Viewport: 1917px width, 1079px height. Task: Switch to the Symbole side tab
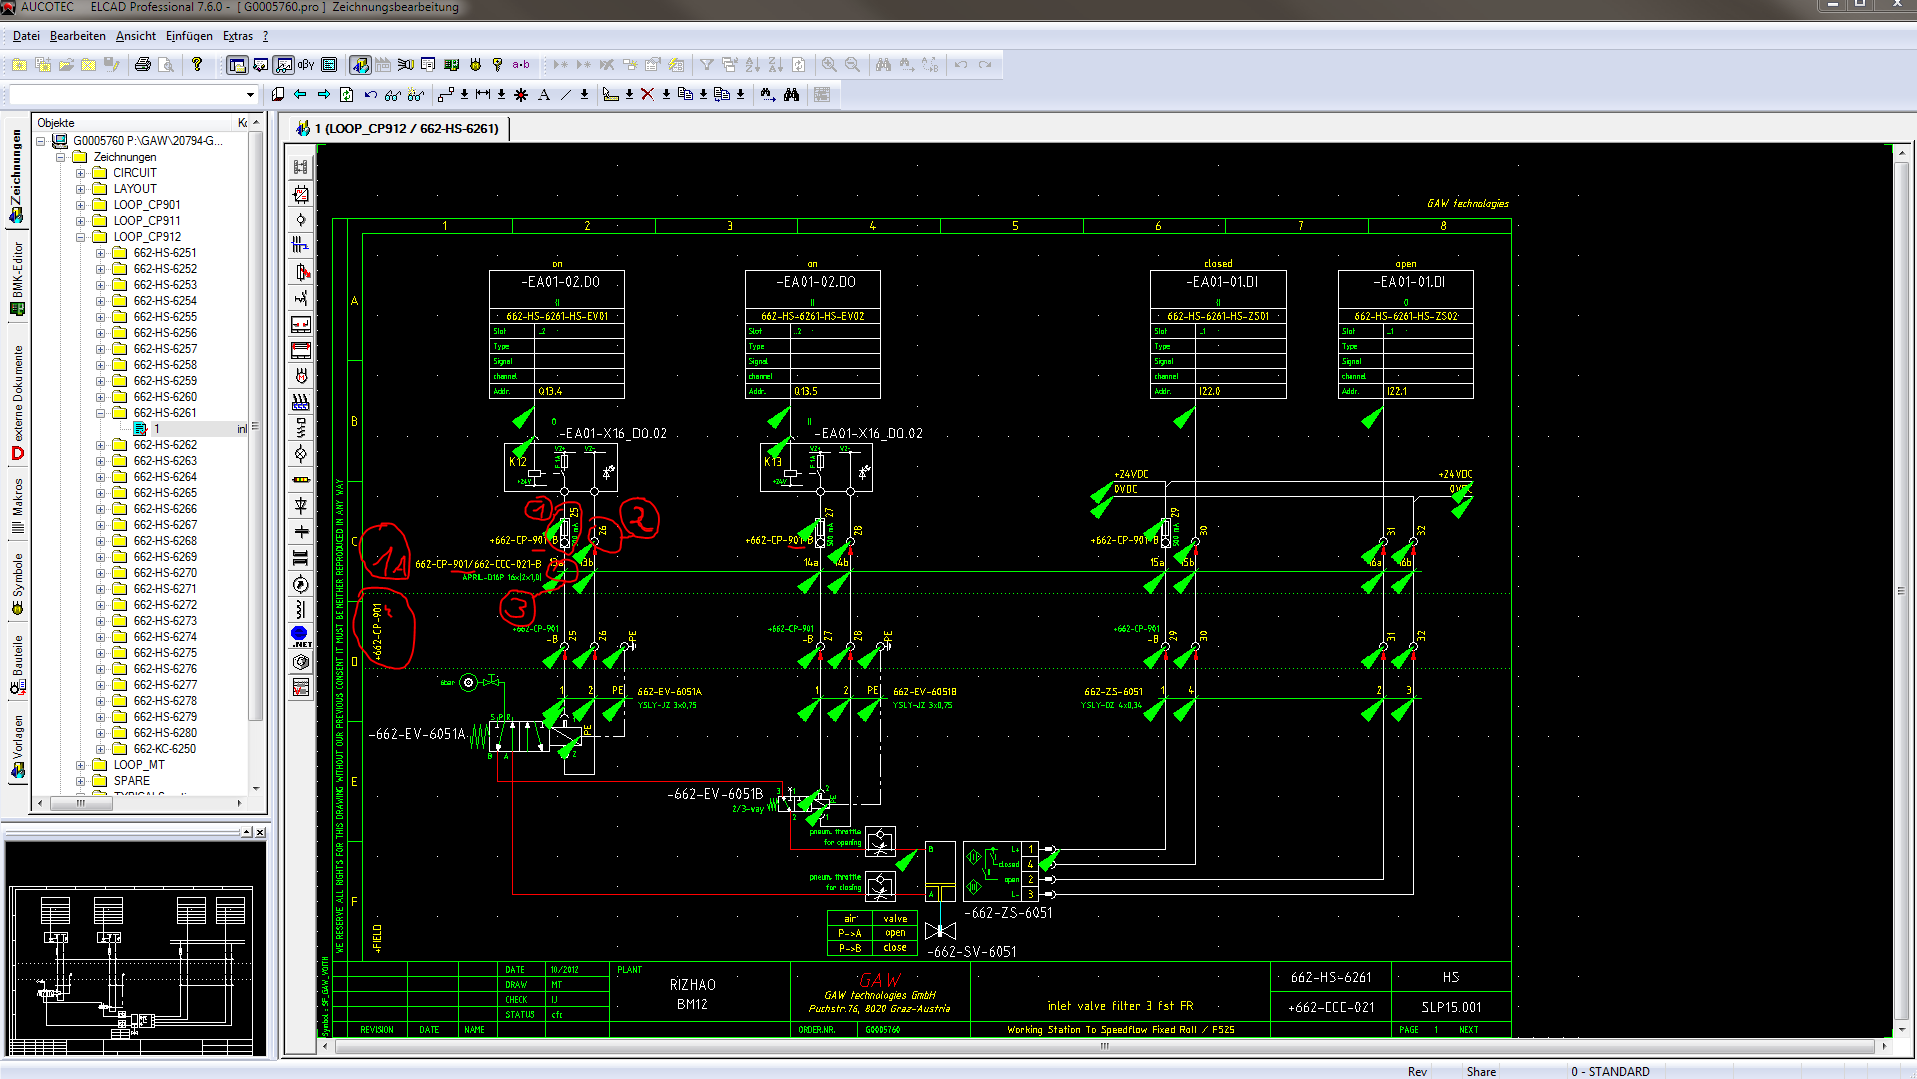(x=17, y=583)
